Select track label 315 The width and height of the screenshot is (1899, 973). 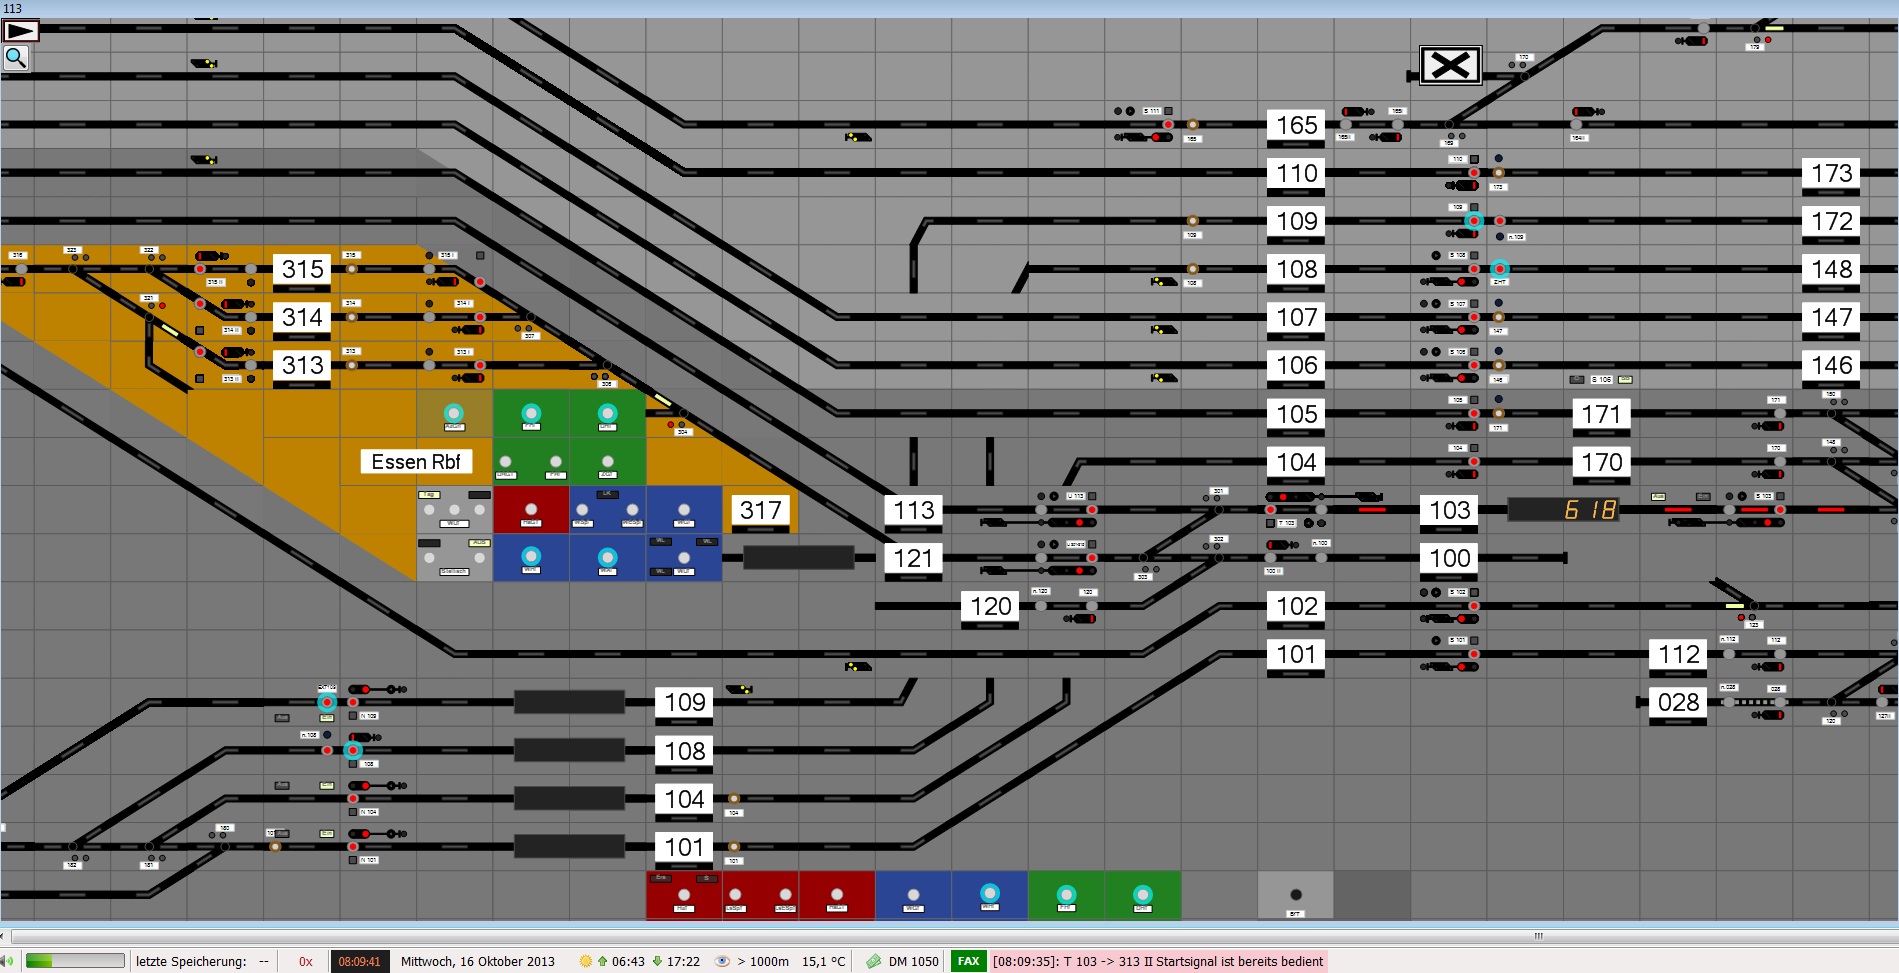(x=302, y=269)
